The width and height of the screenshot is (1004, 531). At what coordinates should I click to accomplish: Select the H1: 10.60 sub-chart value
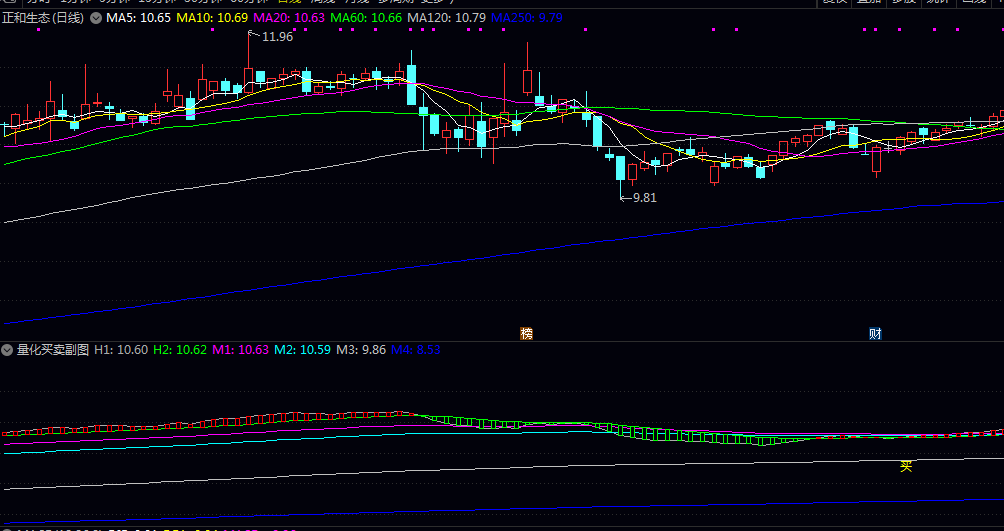coord(121,350)
